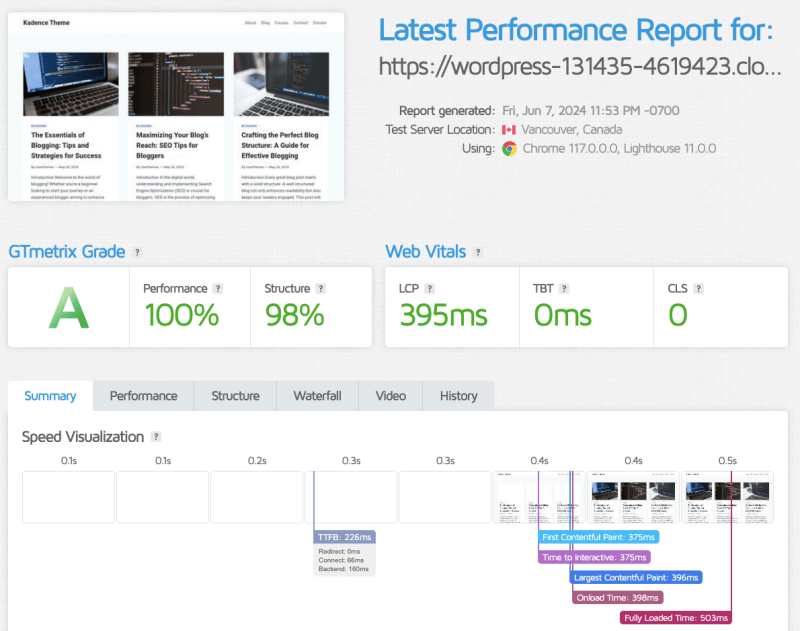The width and height of the screenshot is (800, 631).
Task: Select the Summary tab
Action: 50,396
